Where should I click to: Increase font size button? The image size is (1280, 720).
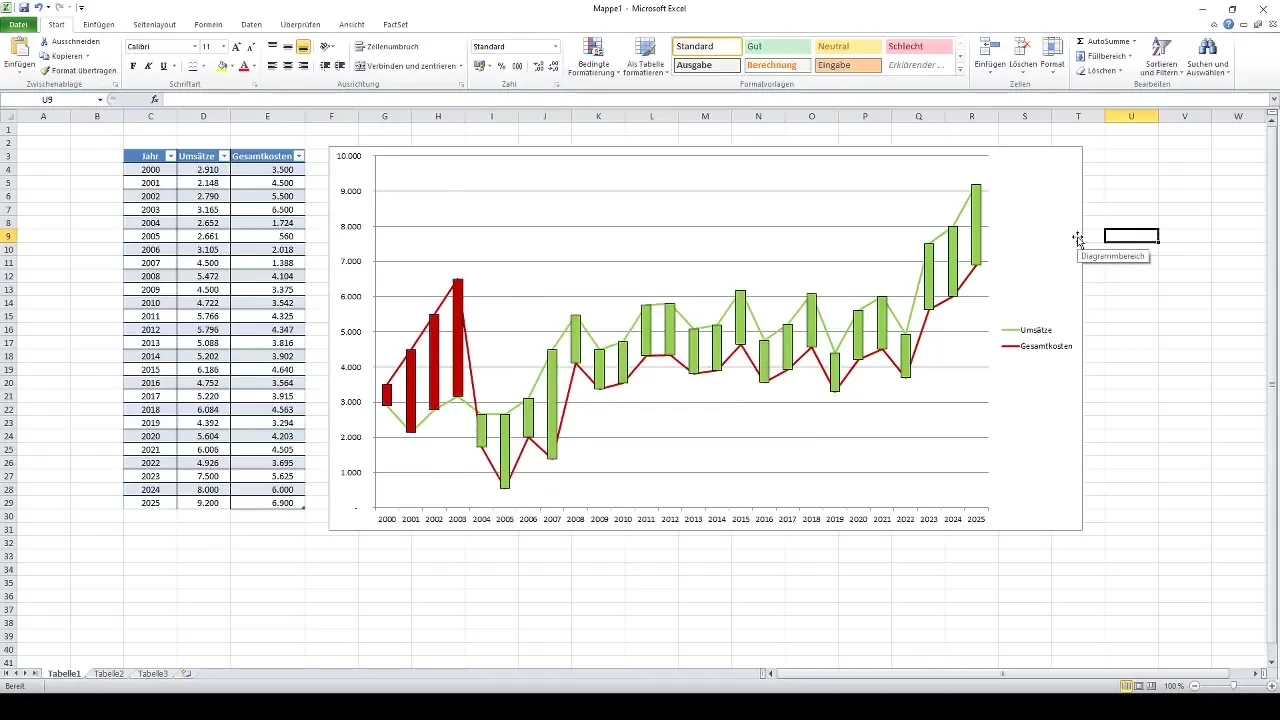point(236,47)
